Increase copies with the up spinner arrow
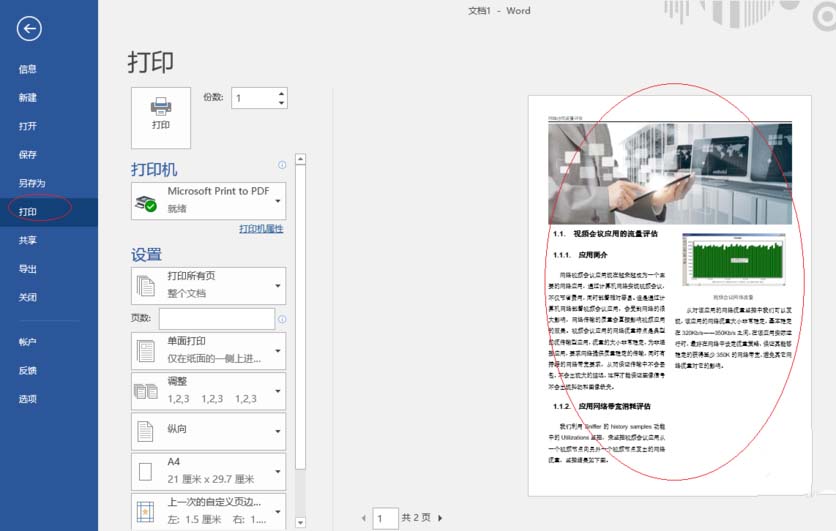 281,93
